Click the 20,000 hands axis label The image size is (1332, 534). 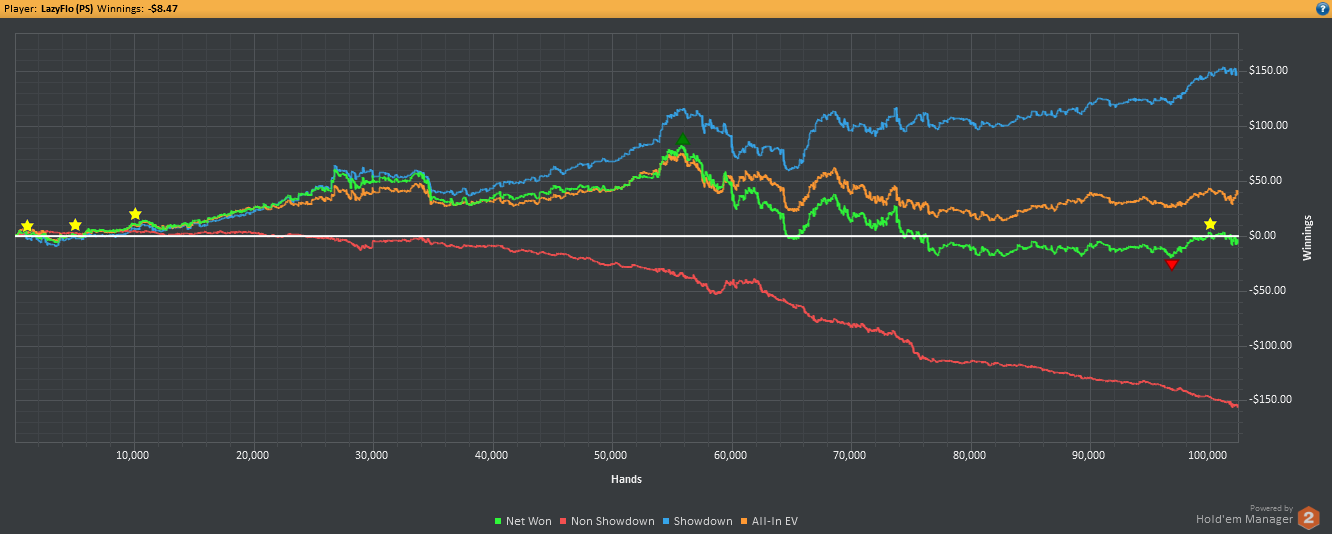(x=252, y=455)
